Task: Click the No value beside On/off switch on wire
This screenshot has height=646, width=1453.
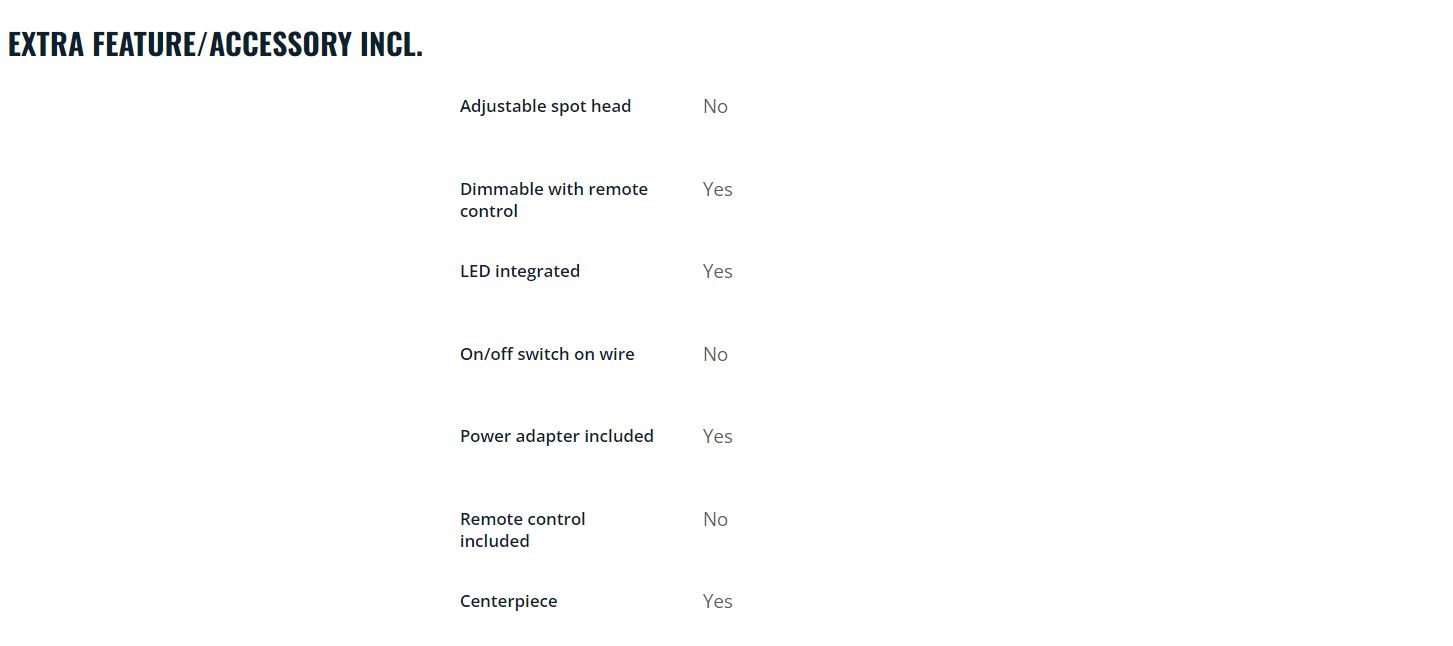Action: [x=715, y=354]
